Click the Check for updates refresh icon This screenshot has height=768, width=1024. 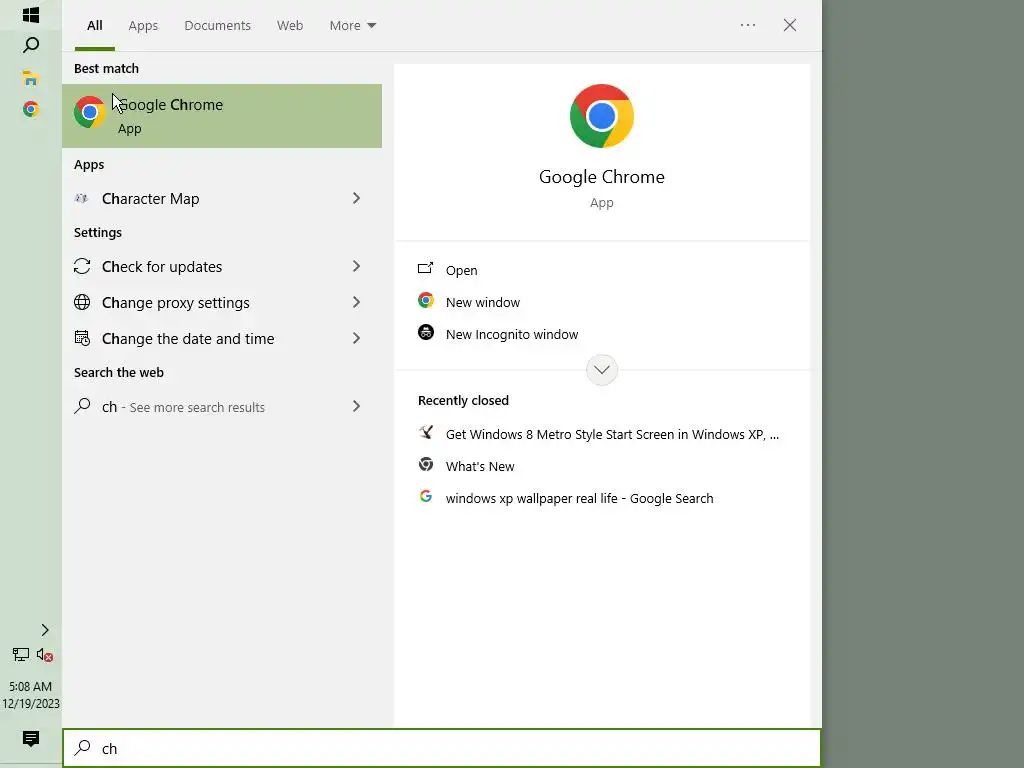coord(82,266)
